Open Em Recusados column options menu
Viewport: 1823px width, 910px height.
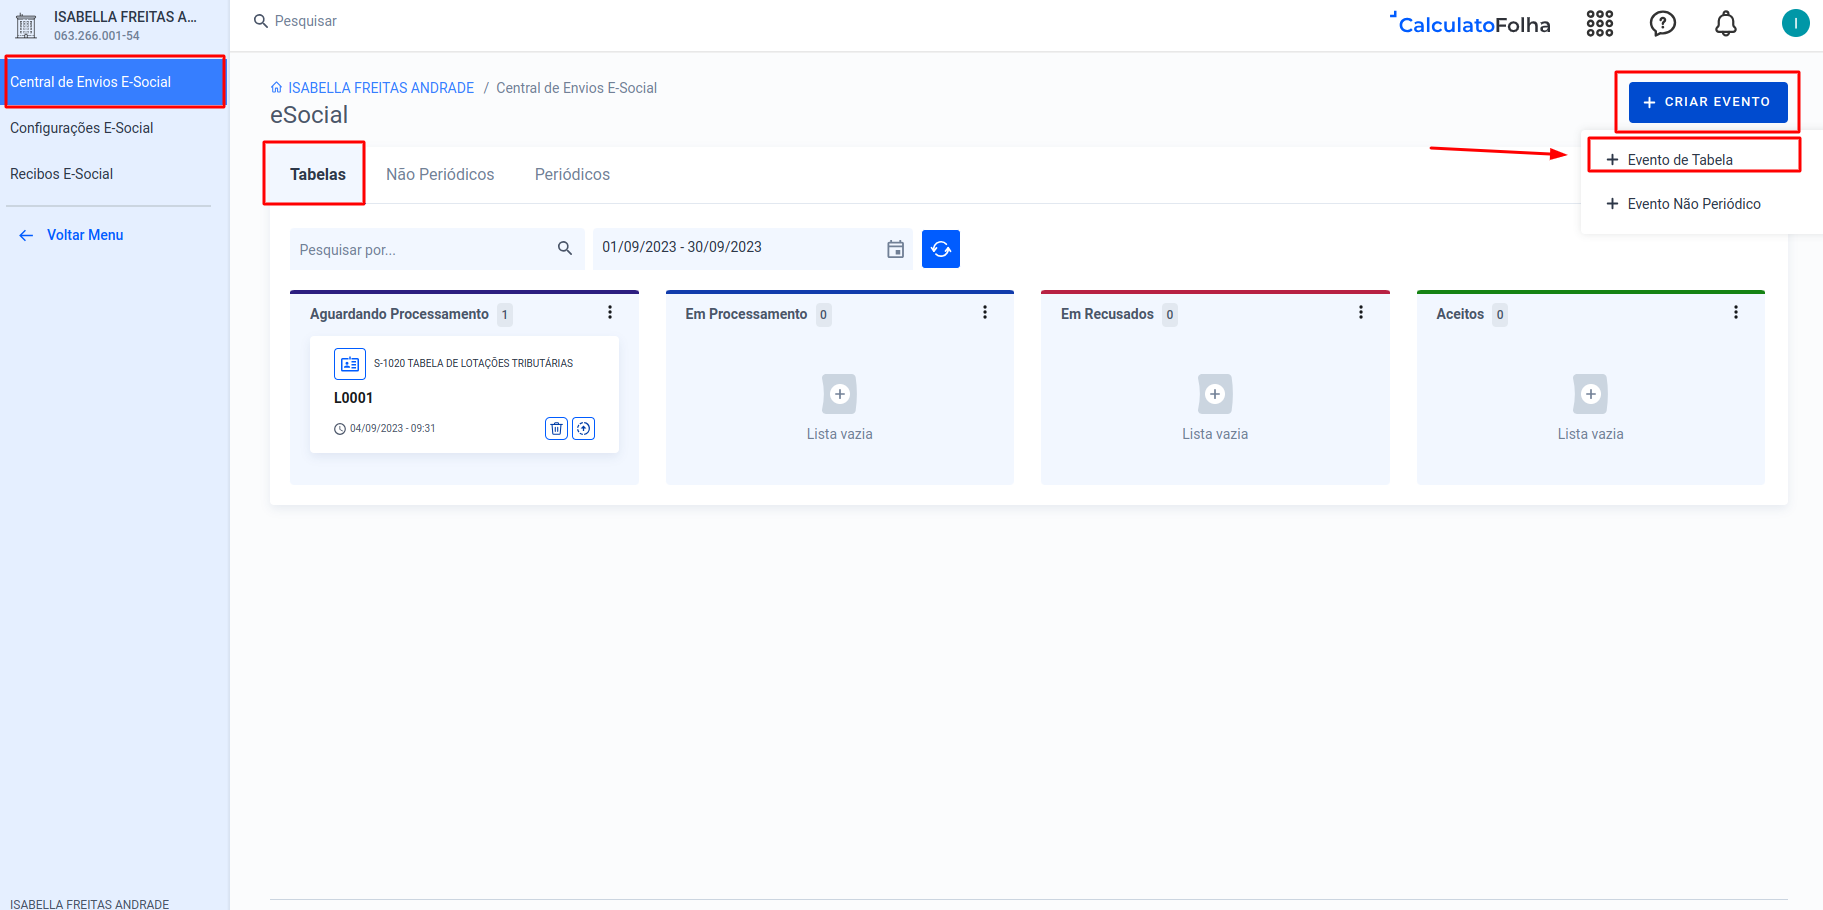tap(1361, 313)
